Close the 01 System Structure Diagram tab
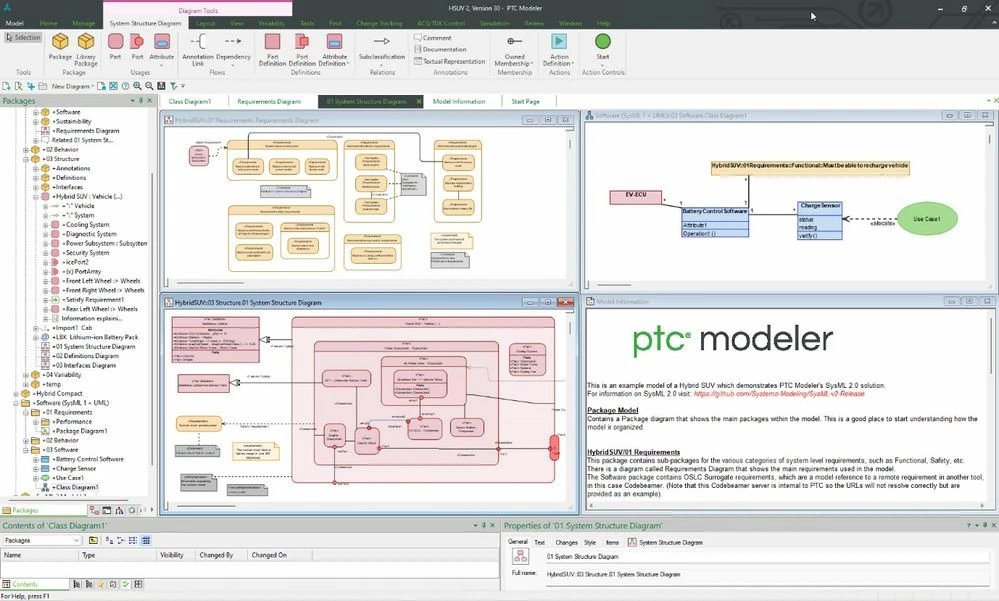This screenshot has height=601, width=999. pyautogui.click(x=419, y=101)
